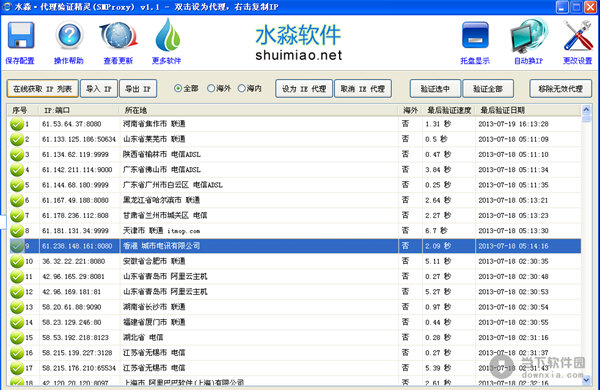
Task: Click green check icon of row 13
Action: click(x=16, y=307)
